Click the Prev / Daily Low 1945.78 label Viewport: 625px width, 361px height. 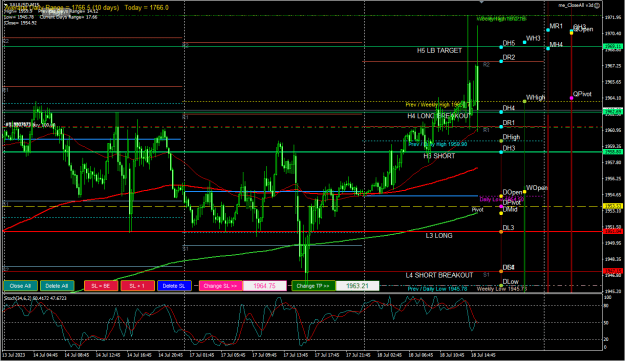437,288
